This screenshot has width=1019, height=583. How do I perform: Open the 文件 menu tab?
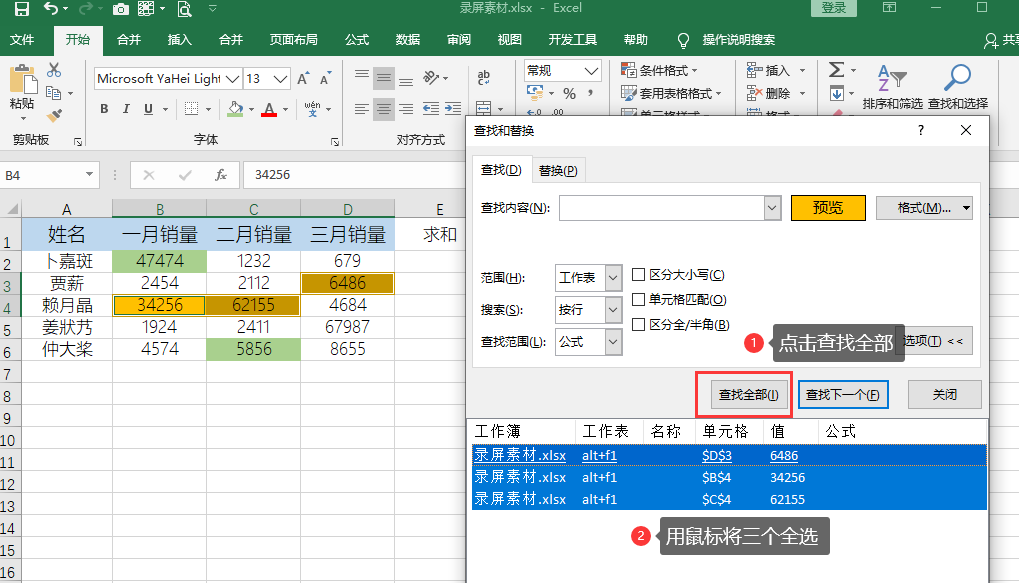click(x=22, y=40)
